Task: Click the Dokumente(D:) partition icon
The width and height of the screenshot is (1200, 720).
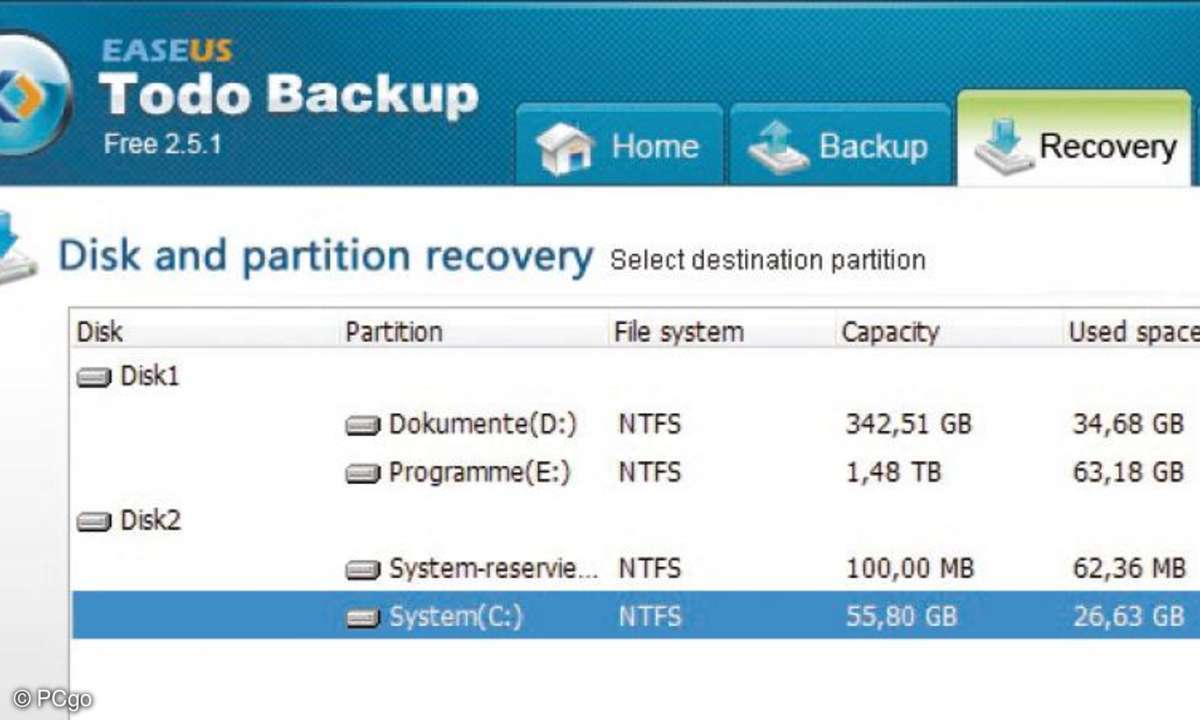Action: coord(363,426)
